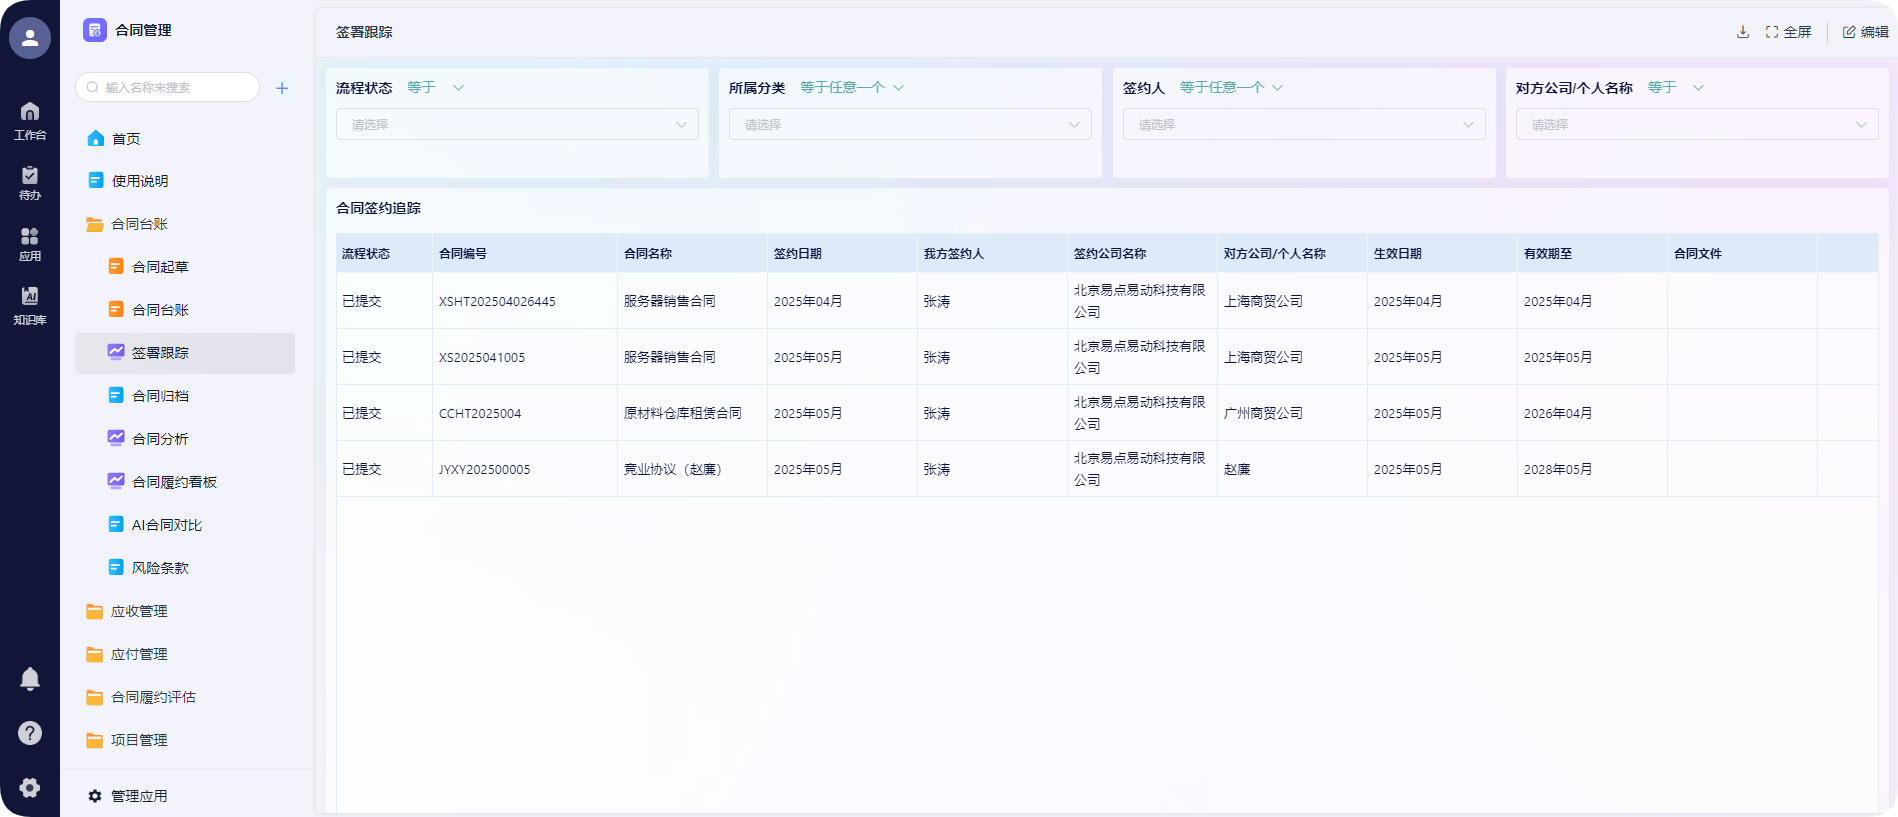The image size is (1898, 817).
Task: Open 待办 tasks icon
Action: click(x=30, y=182)
